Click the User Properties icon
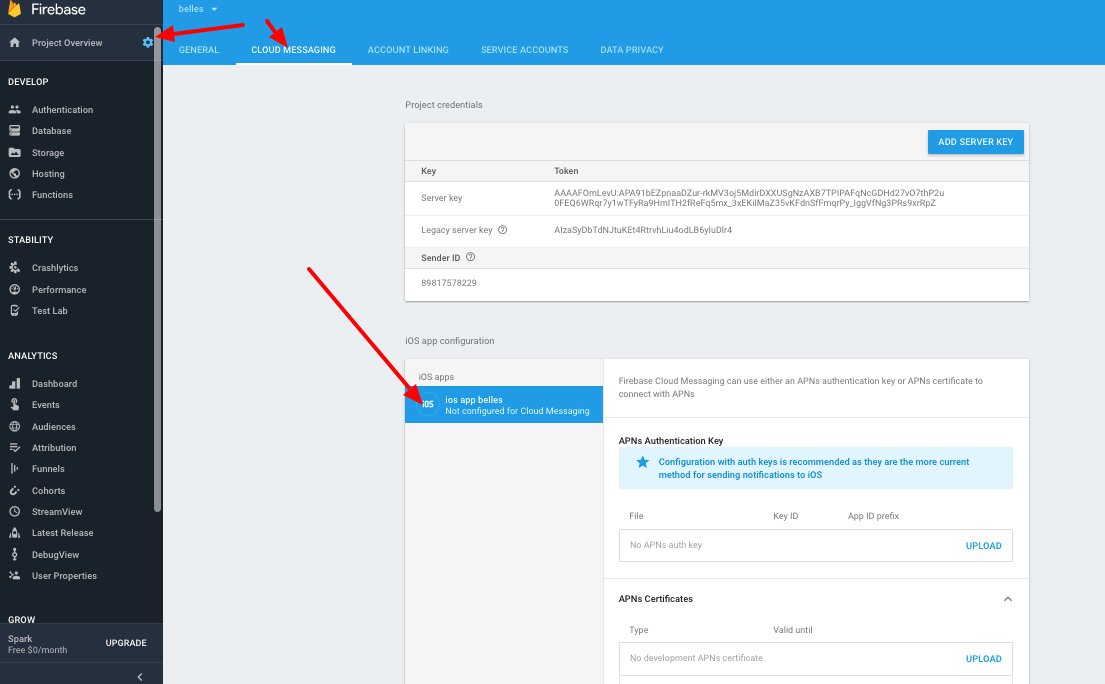Viewport: 1105px width, 684px height. [14, 576]
